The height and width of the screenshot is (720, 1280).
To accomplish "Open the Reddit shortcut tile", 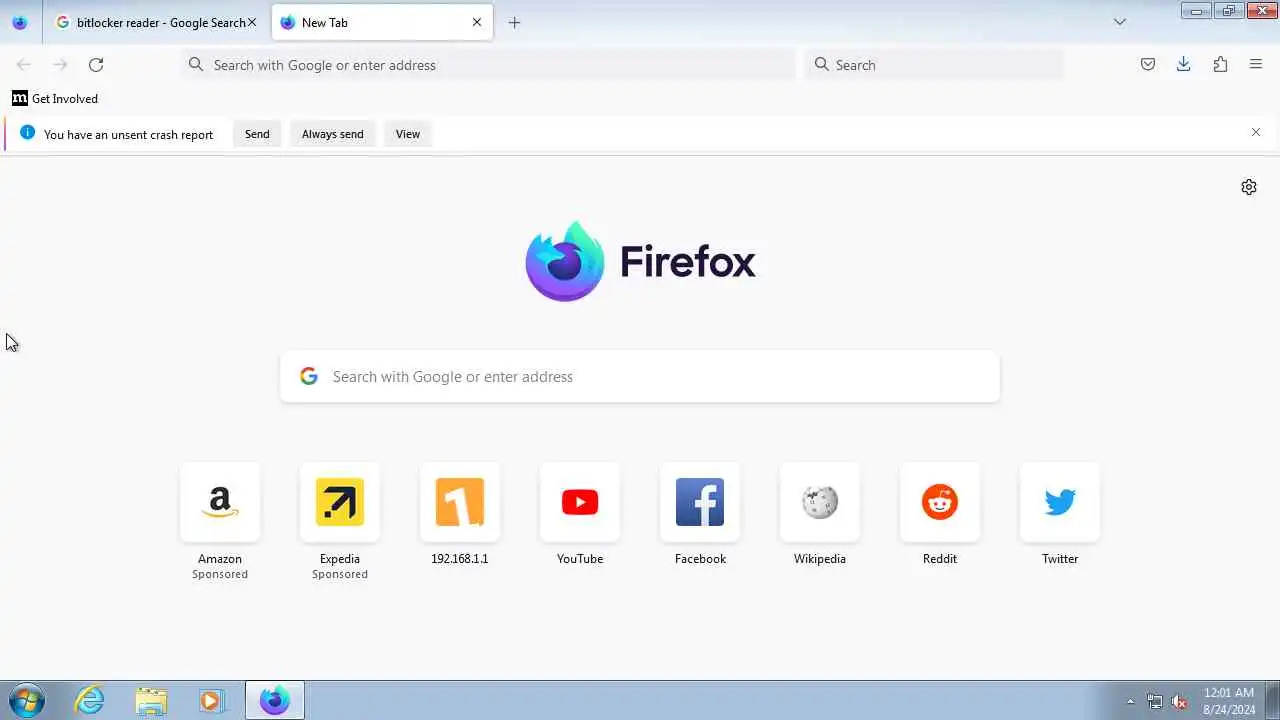I will pyautogui.click(x=940, y=502).
